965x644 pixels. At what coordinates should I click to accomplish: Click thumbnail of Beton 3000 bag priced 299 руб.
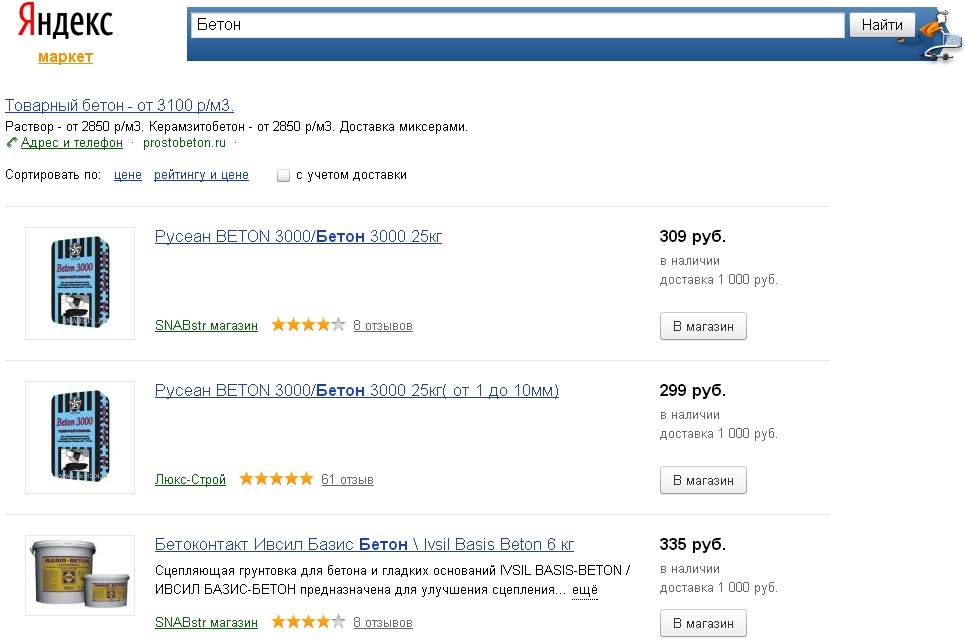click(80, 437)
